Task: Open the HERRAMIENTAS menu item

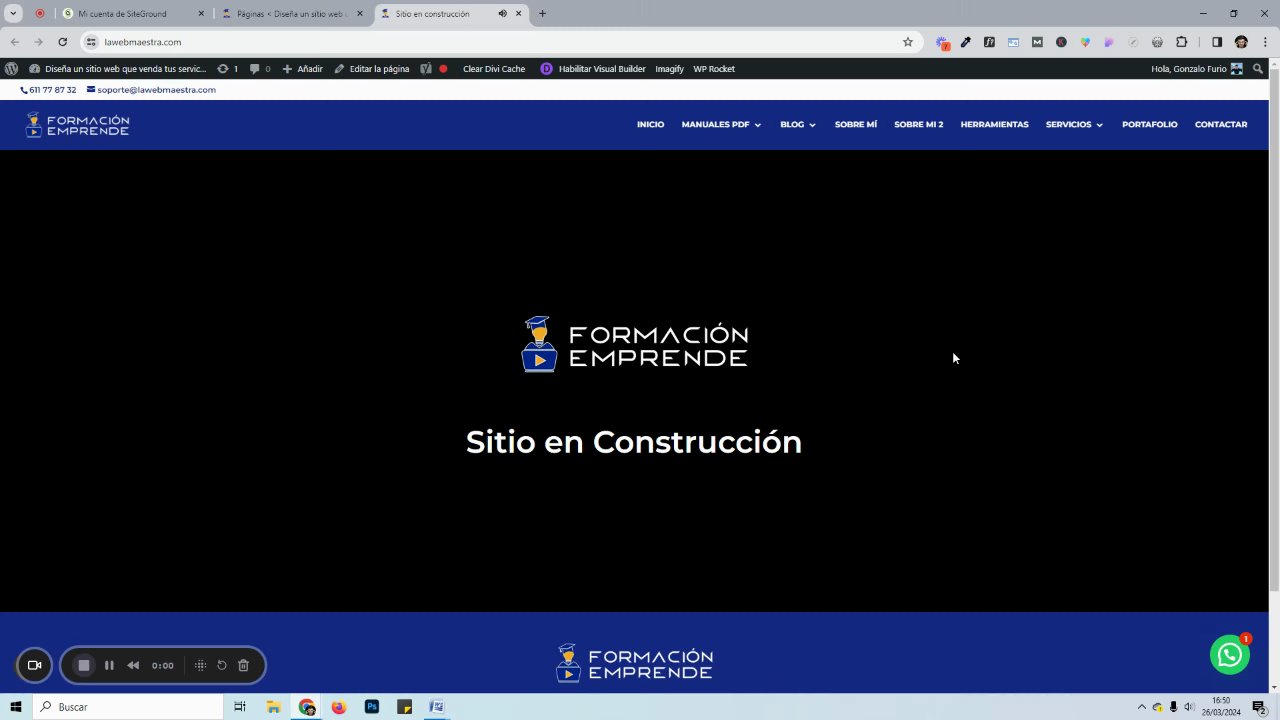Action: click(x=994, y=125)
